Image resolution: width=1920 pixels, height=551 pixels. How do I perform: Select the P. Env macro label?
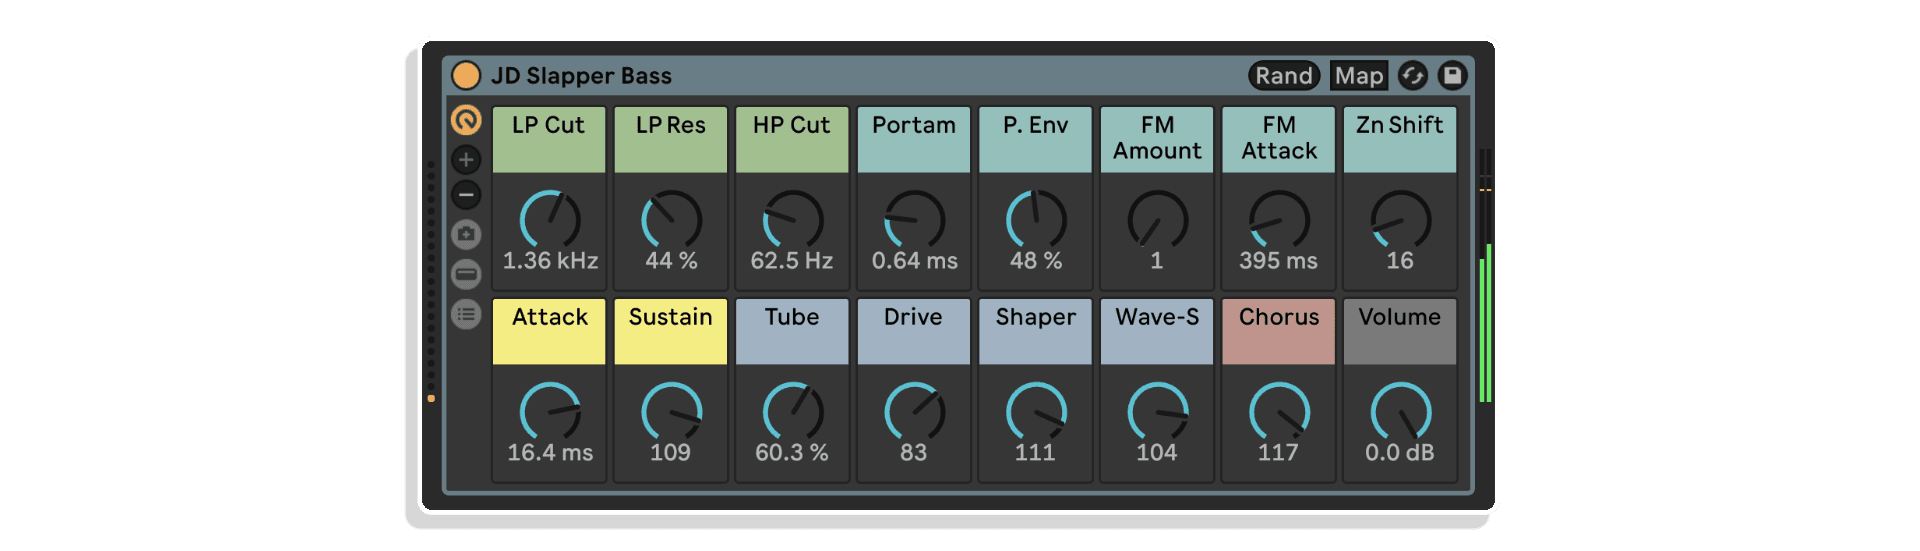click(1036, 139)
